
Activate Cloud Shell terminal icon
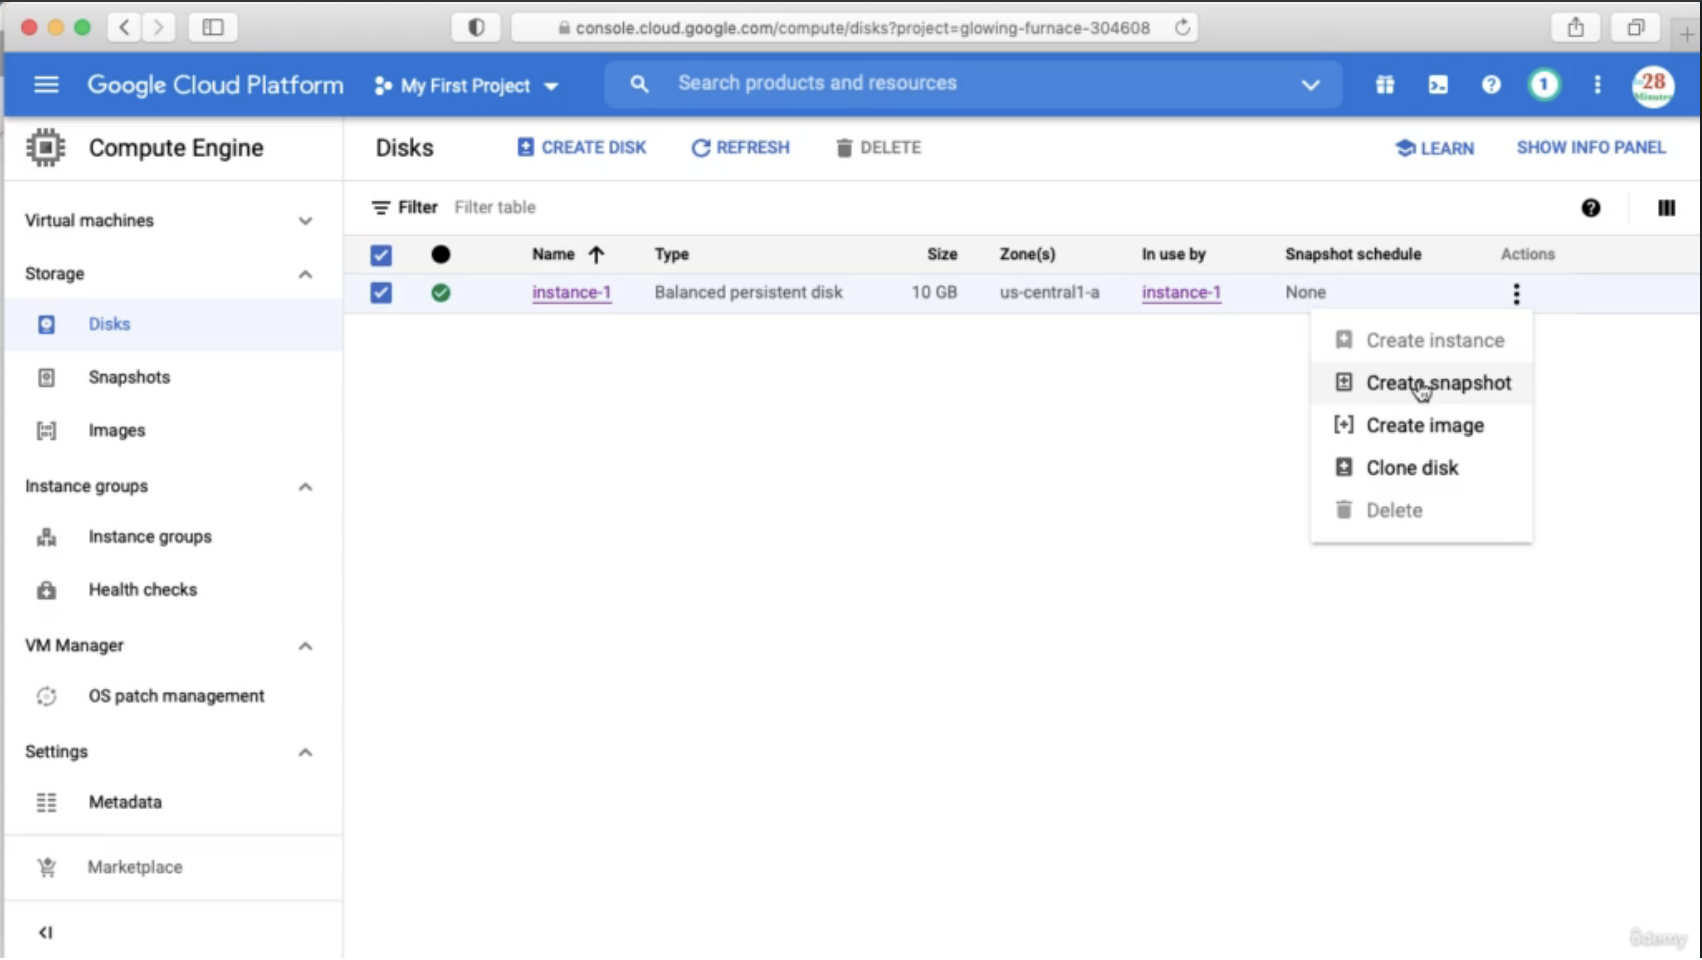coord(1438,85)
